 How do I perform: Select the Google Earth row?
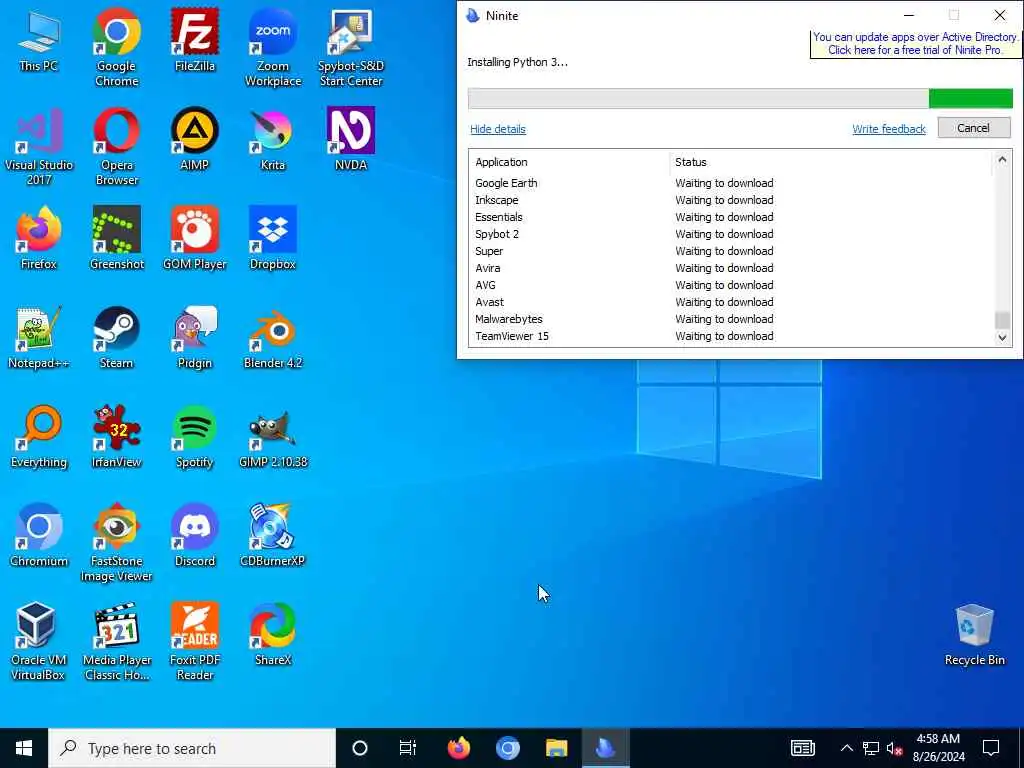(731, 183)
